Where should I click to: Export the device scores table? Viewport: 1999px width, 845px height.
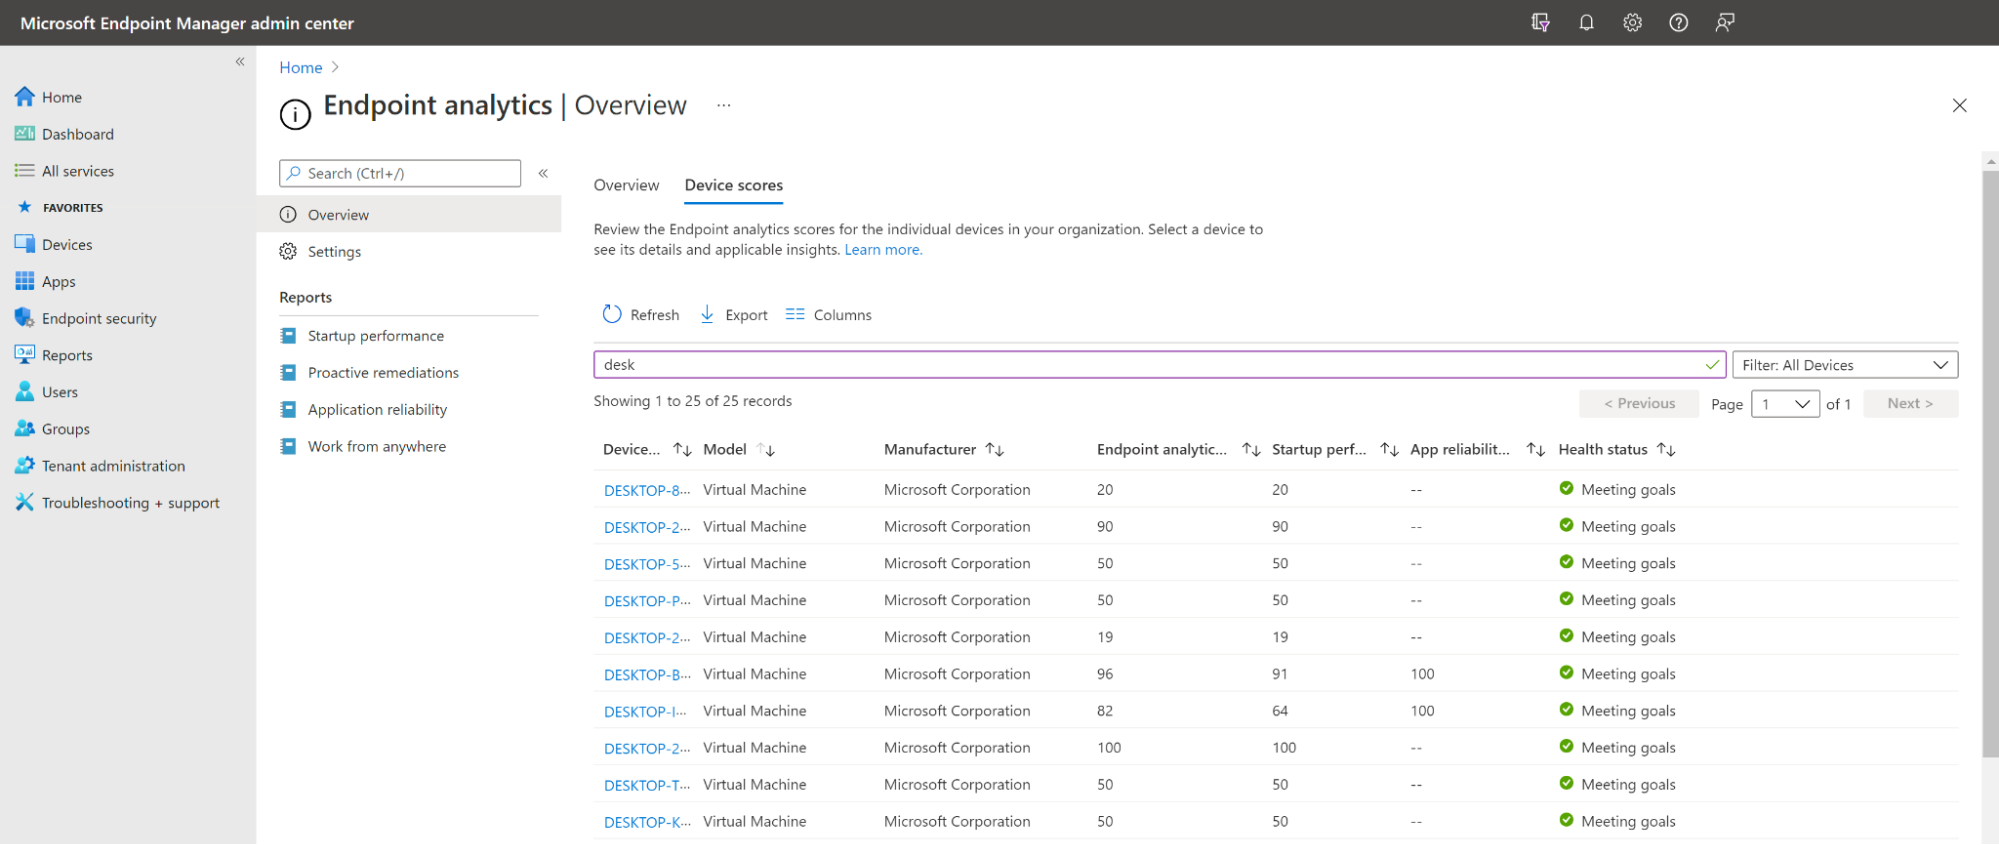[734, 315]
